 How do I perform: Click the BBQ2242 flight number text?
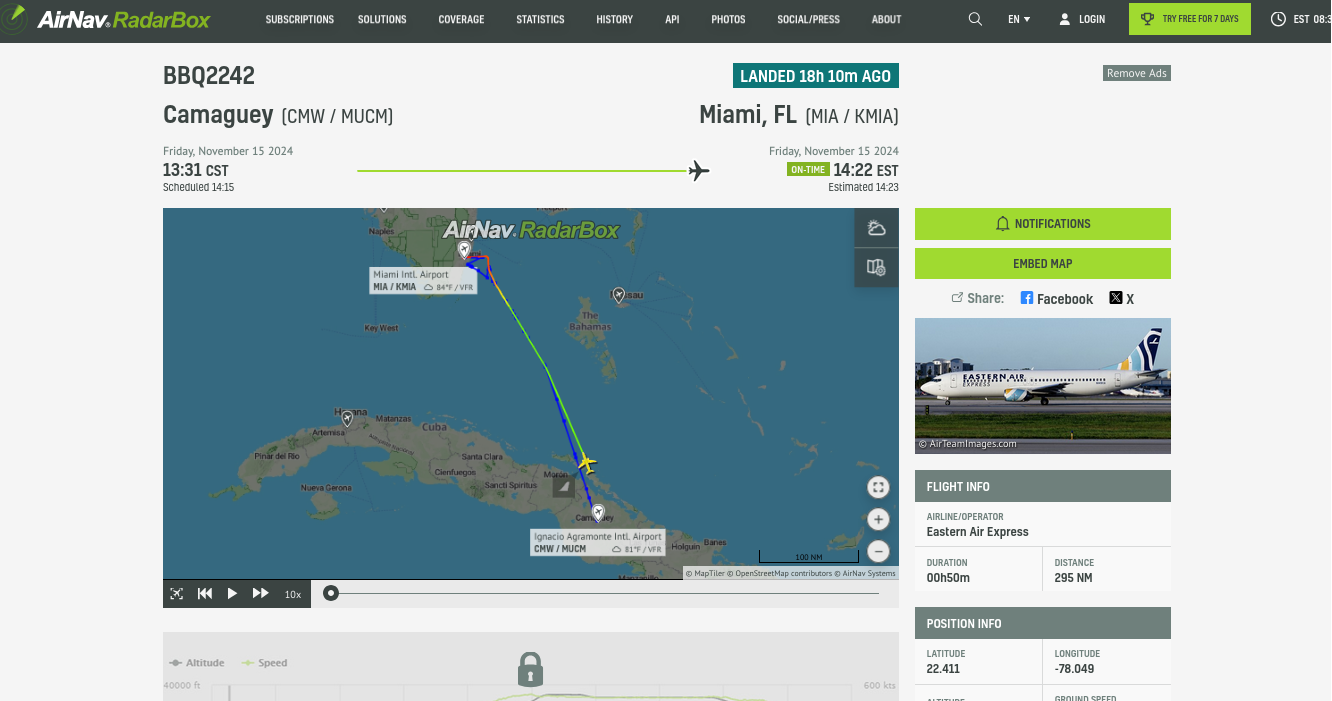tap(209, 75)
